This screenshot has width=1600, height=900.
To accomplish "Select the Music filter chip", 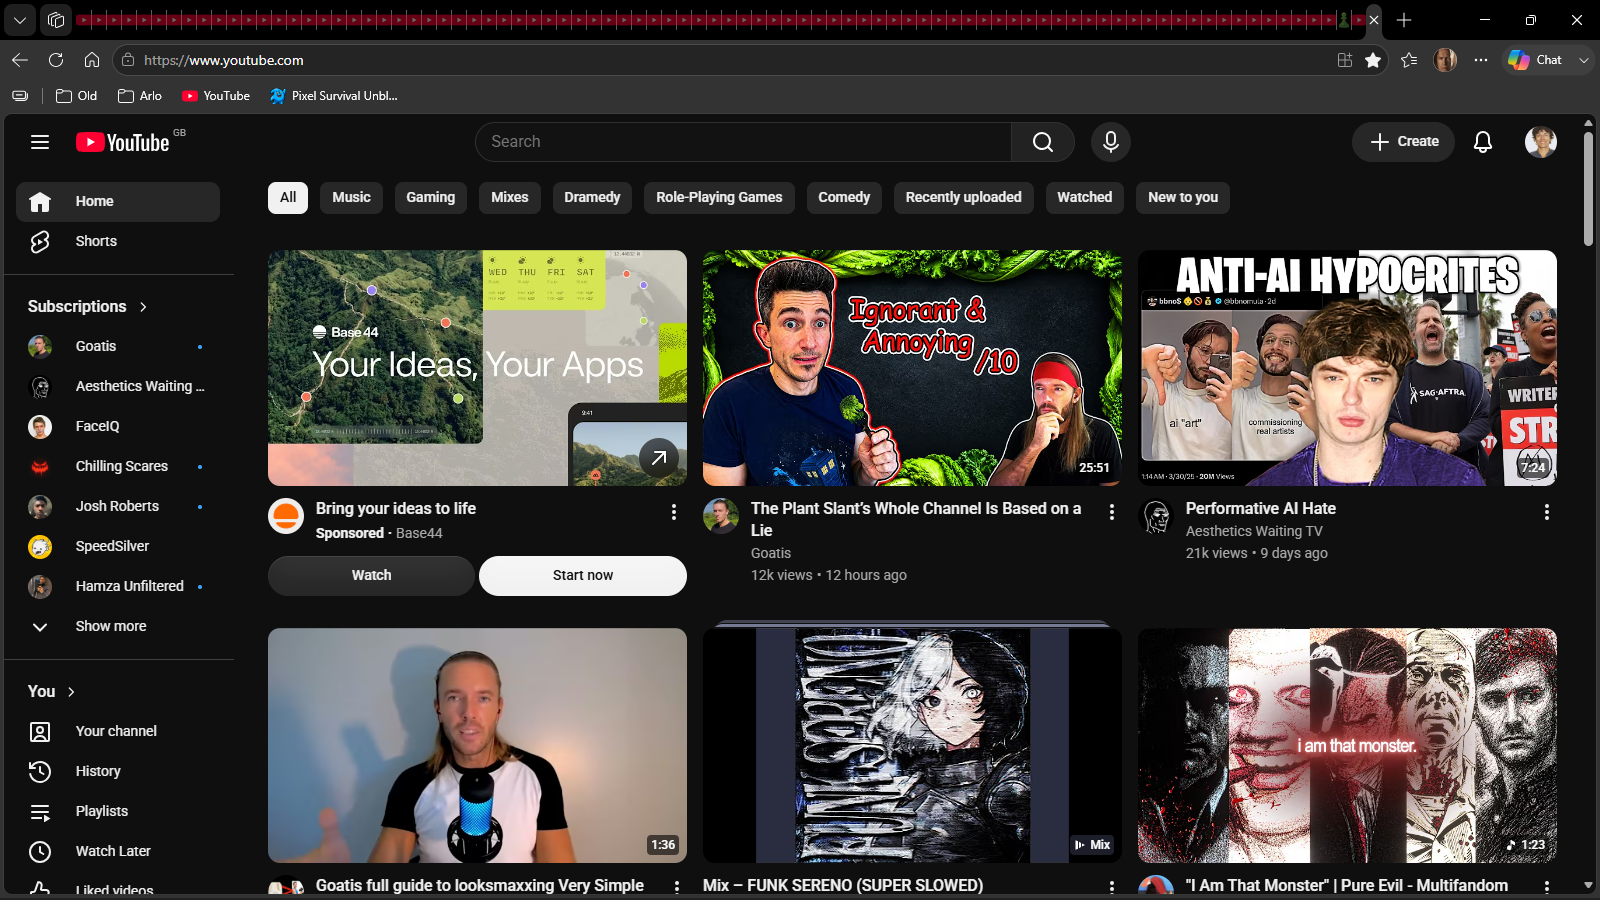I will point(351,198).
